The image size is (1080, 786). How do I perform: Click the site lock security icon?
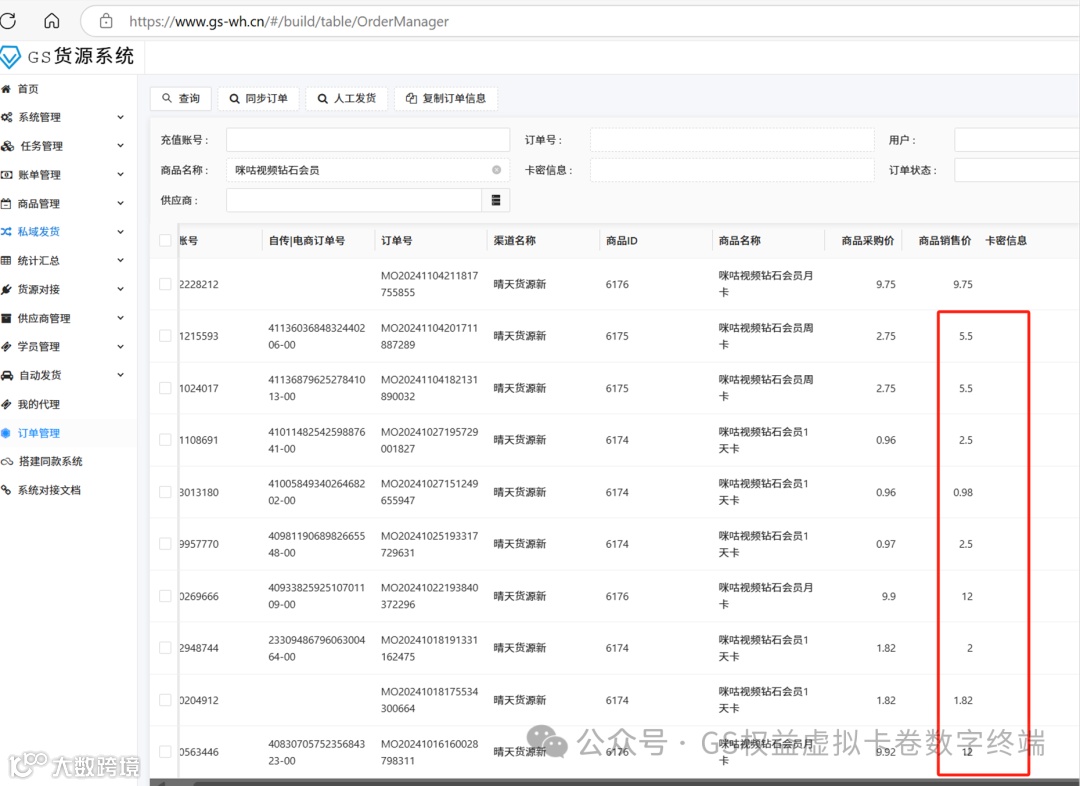point(106,21)
